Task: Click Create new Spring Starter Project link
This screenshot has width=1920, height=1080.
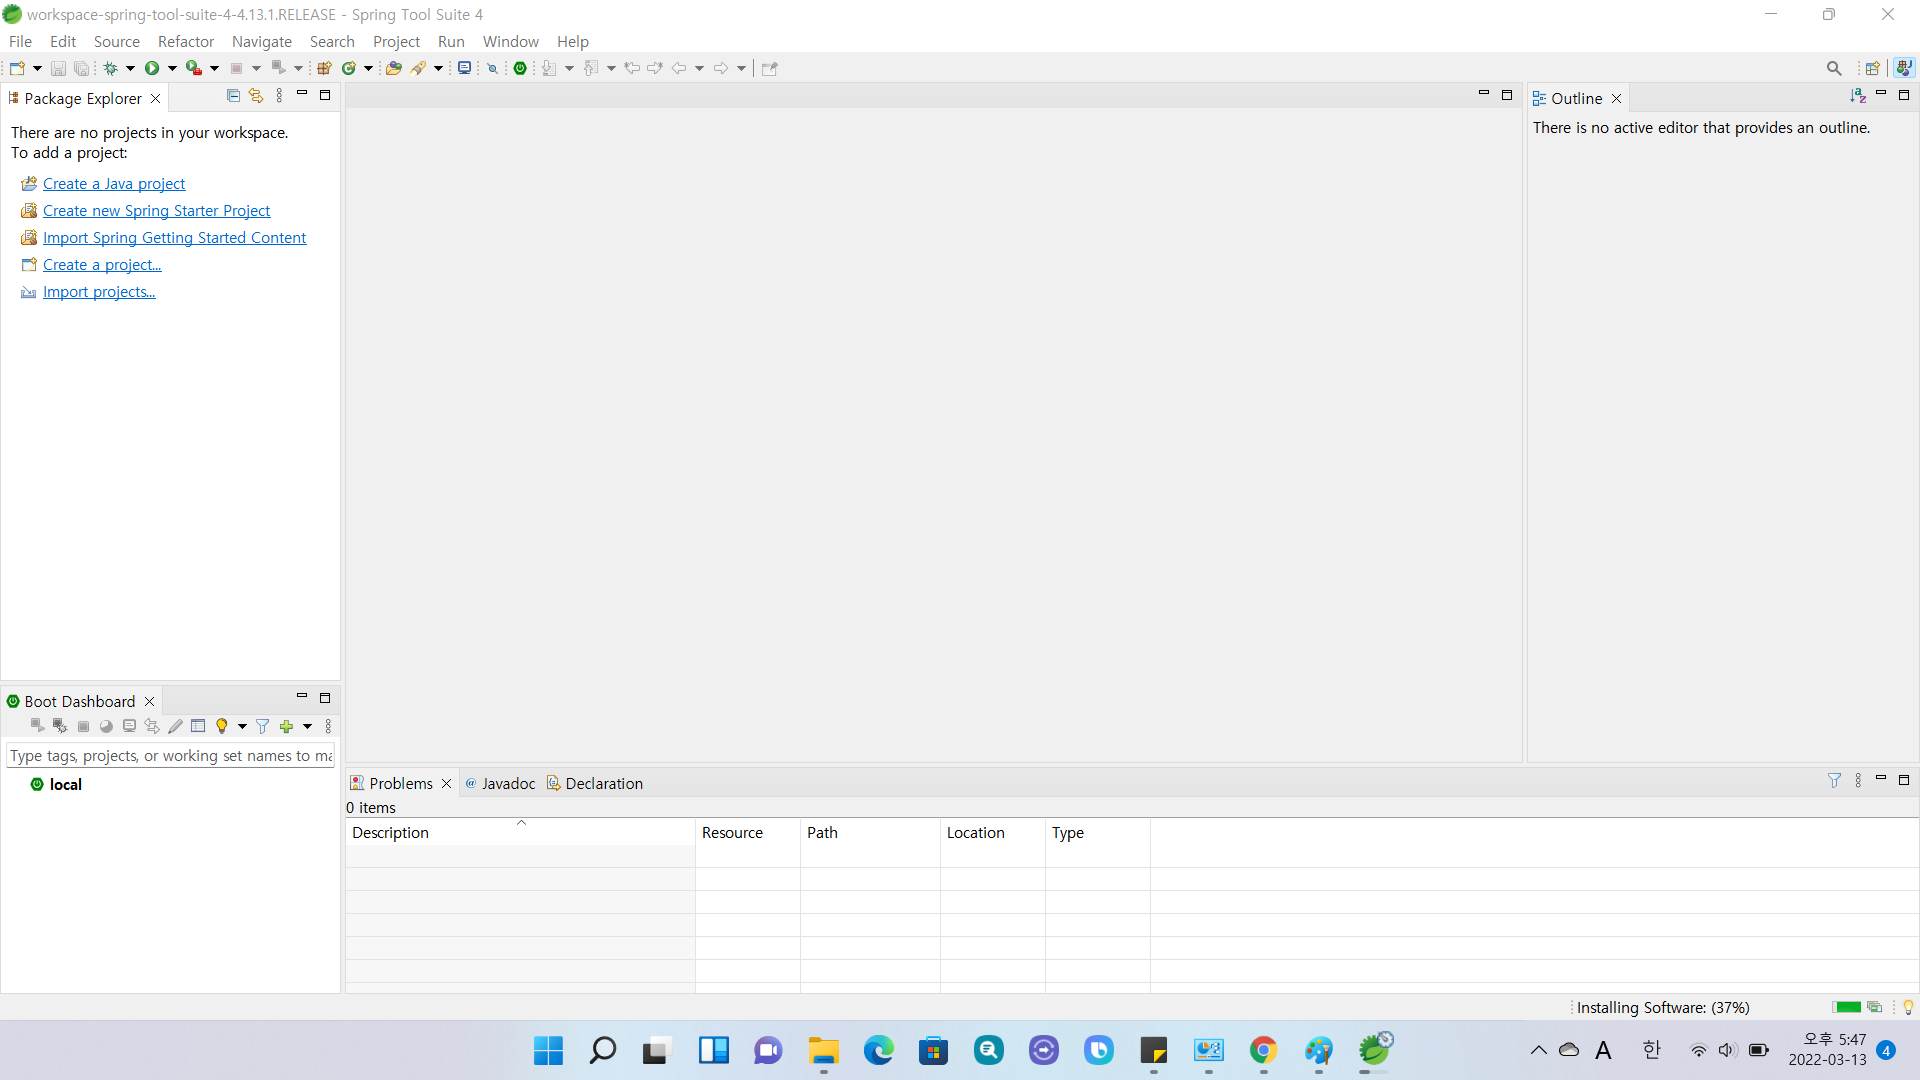Action: (156, 210)
